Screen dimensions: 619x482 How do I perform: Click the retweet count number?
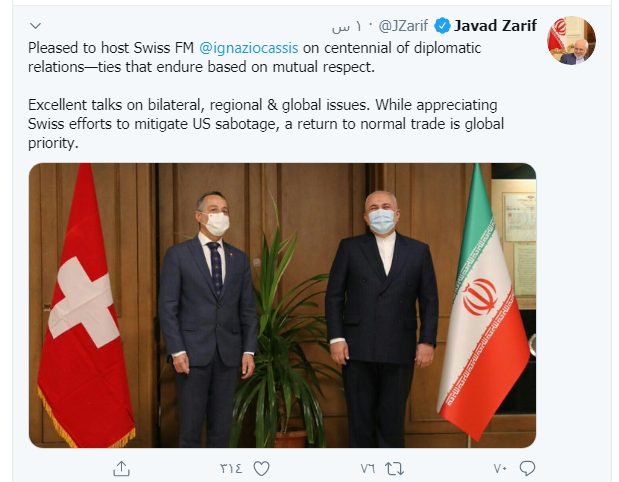point(368,469)
